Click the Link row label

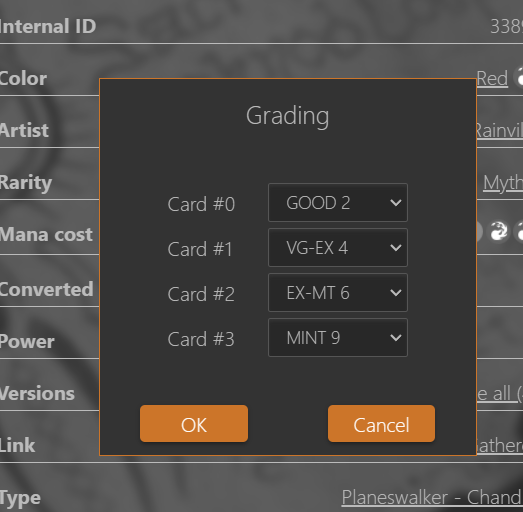[x=18, y=446]
